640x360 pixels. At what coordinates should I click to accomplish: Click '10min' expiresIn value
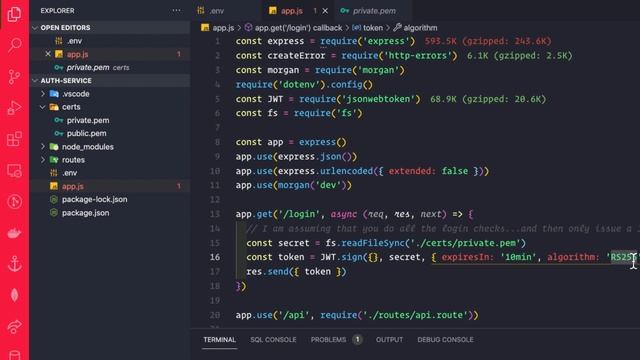tap(518, 257)
